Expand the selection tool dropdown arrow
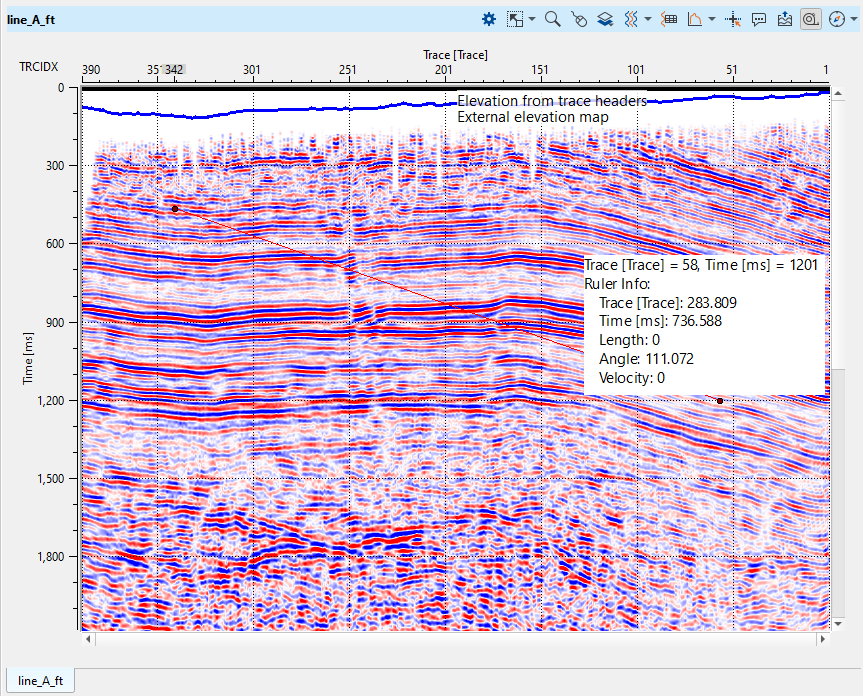The height and width of the screenshot is (696, 863). pos(532,19)
